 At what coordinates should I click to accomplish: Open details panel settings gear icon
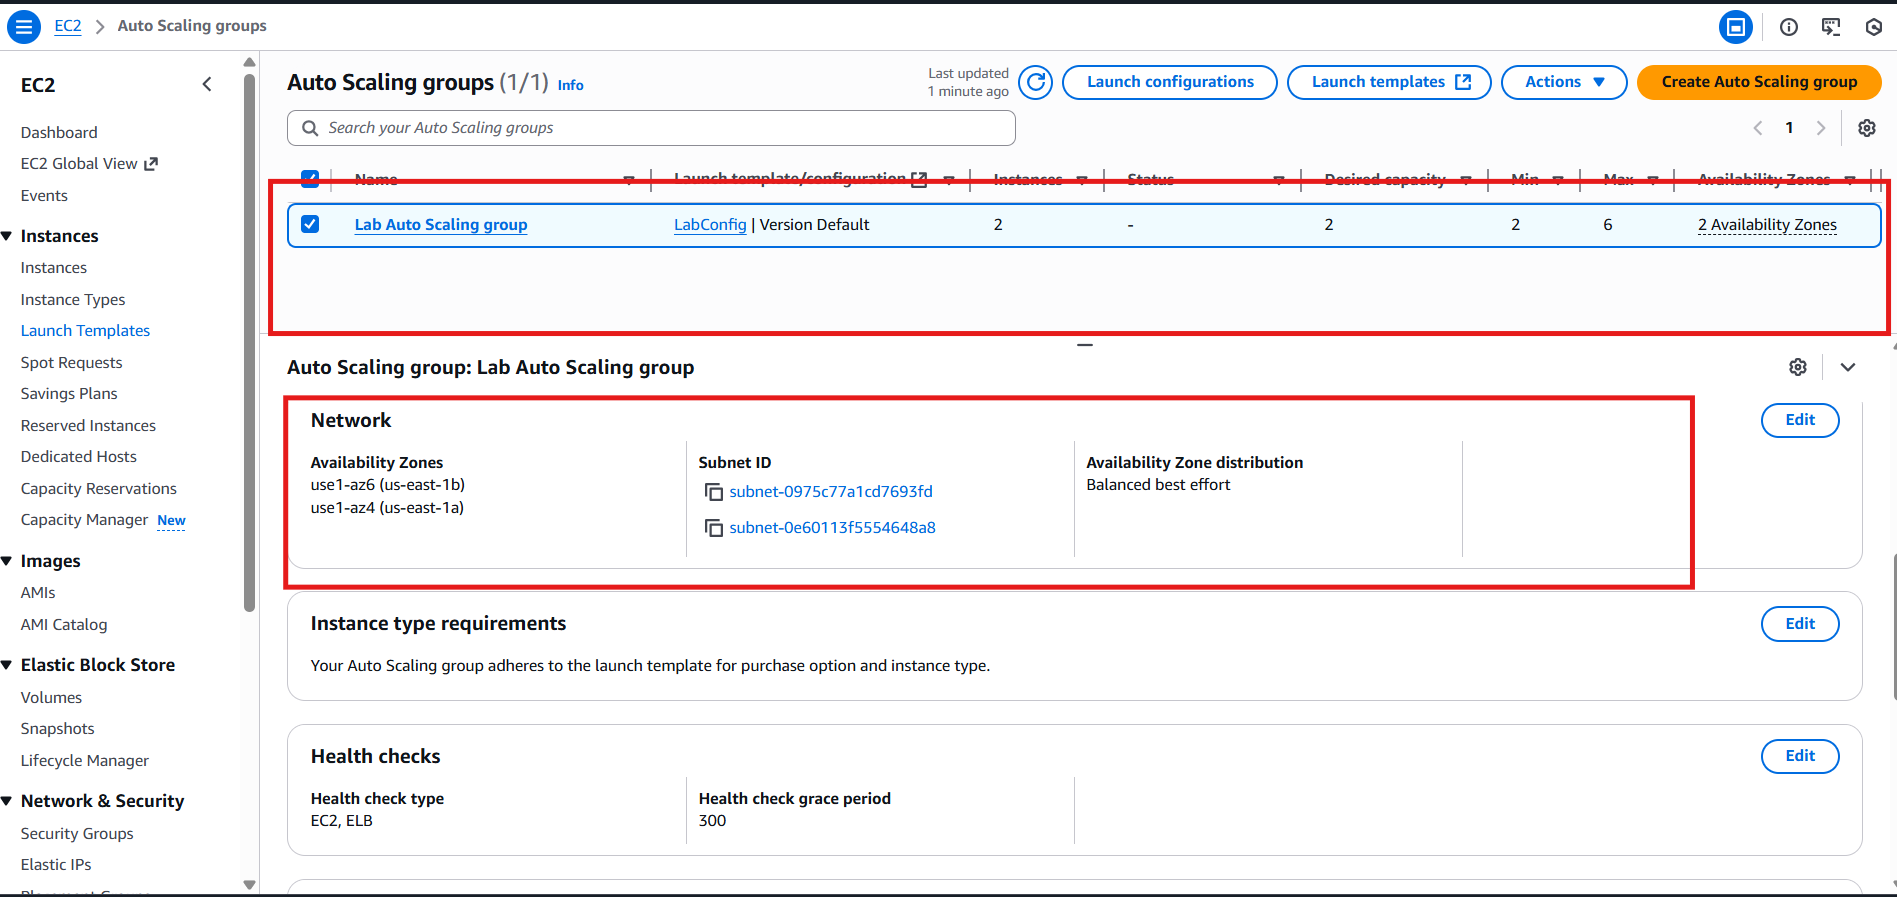(x=1798, y=367)
